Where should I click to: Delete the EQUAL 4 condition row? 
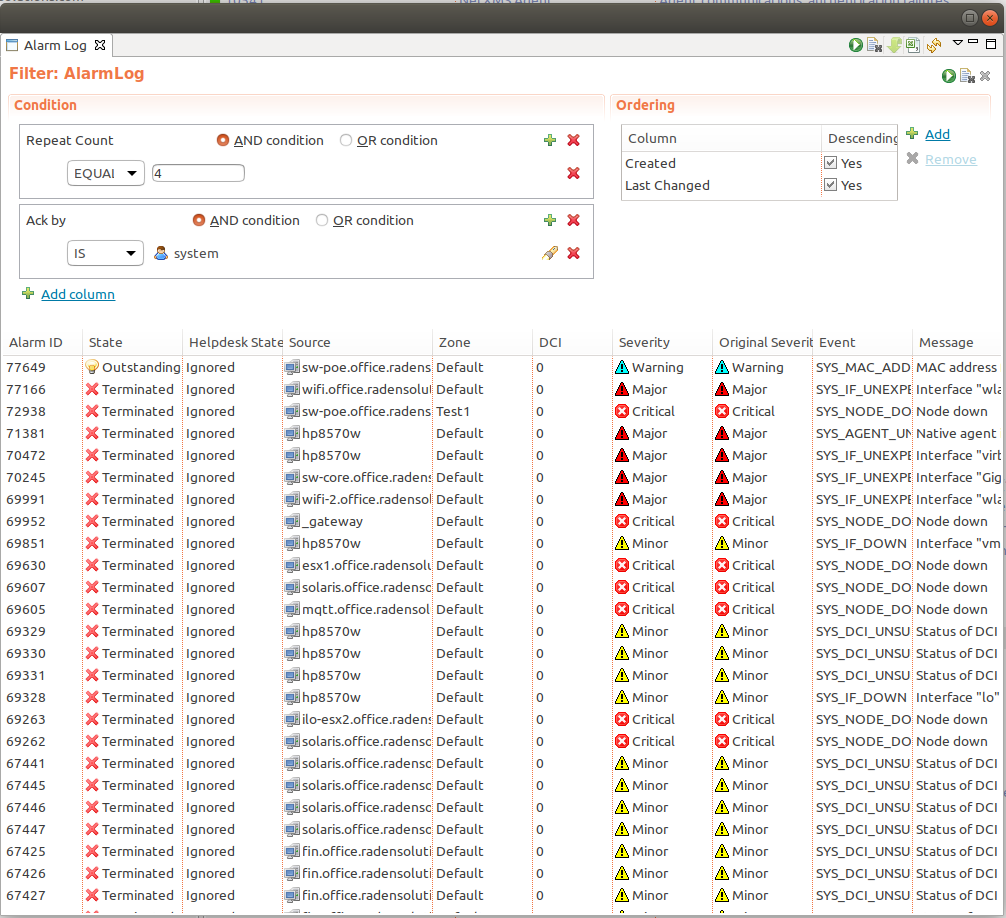pyautogui.click(x=573, y=173)
